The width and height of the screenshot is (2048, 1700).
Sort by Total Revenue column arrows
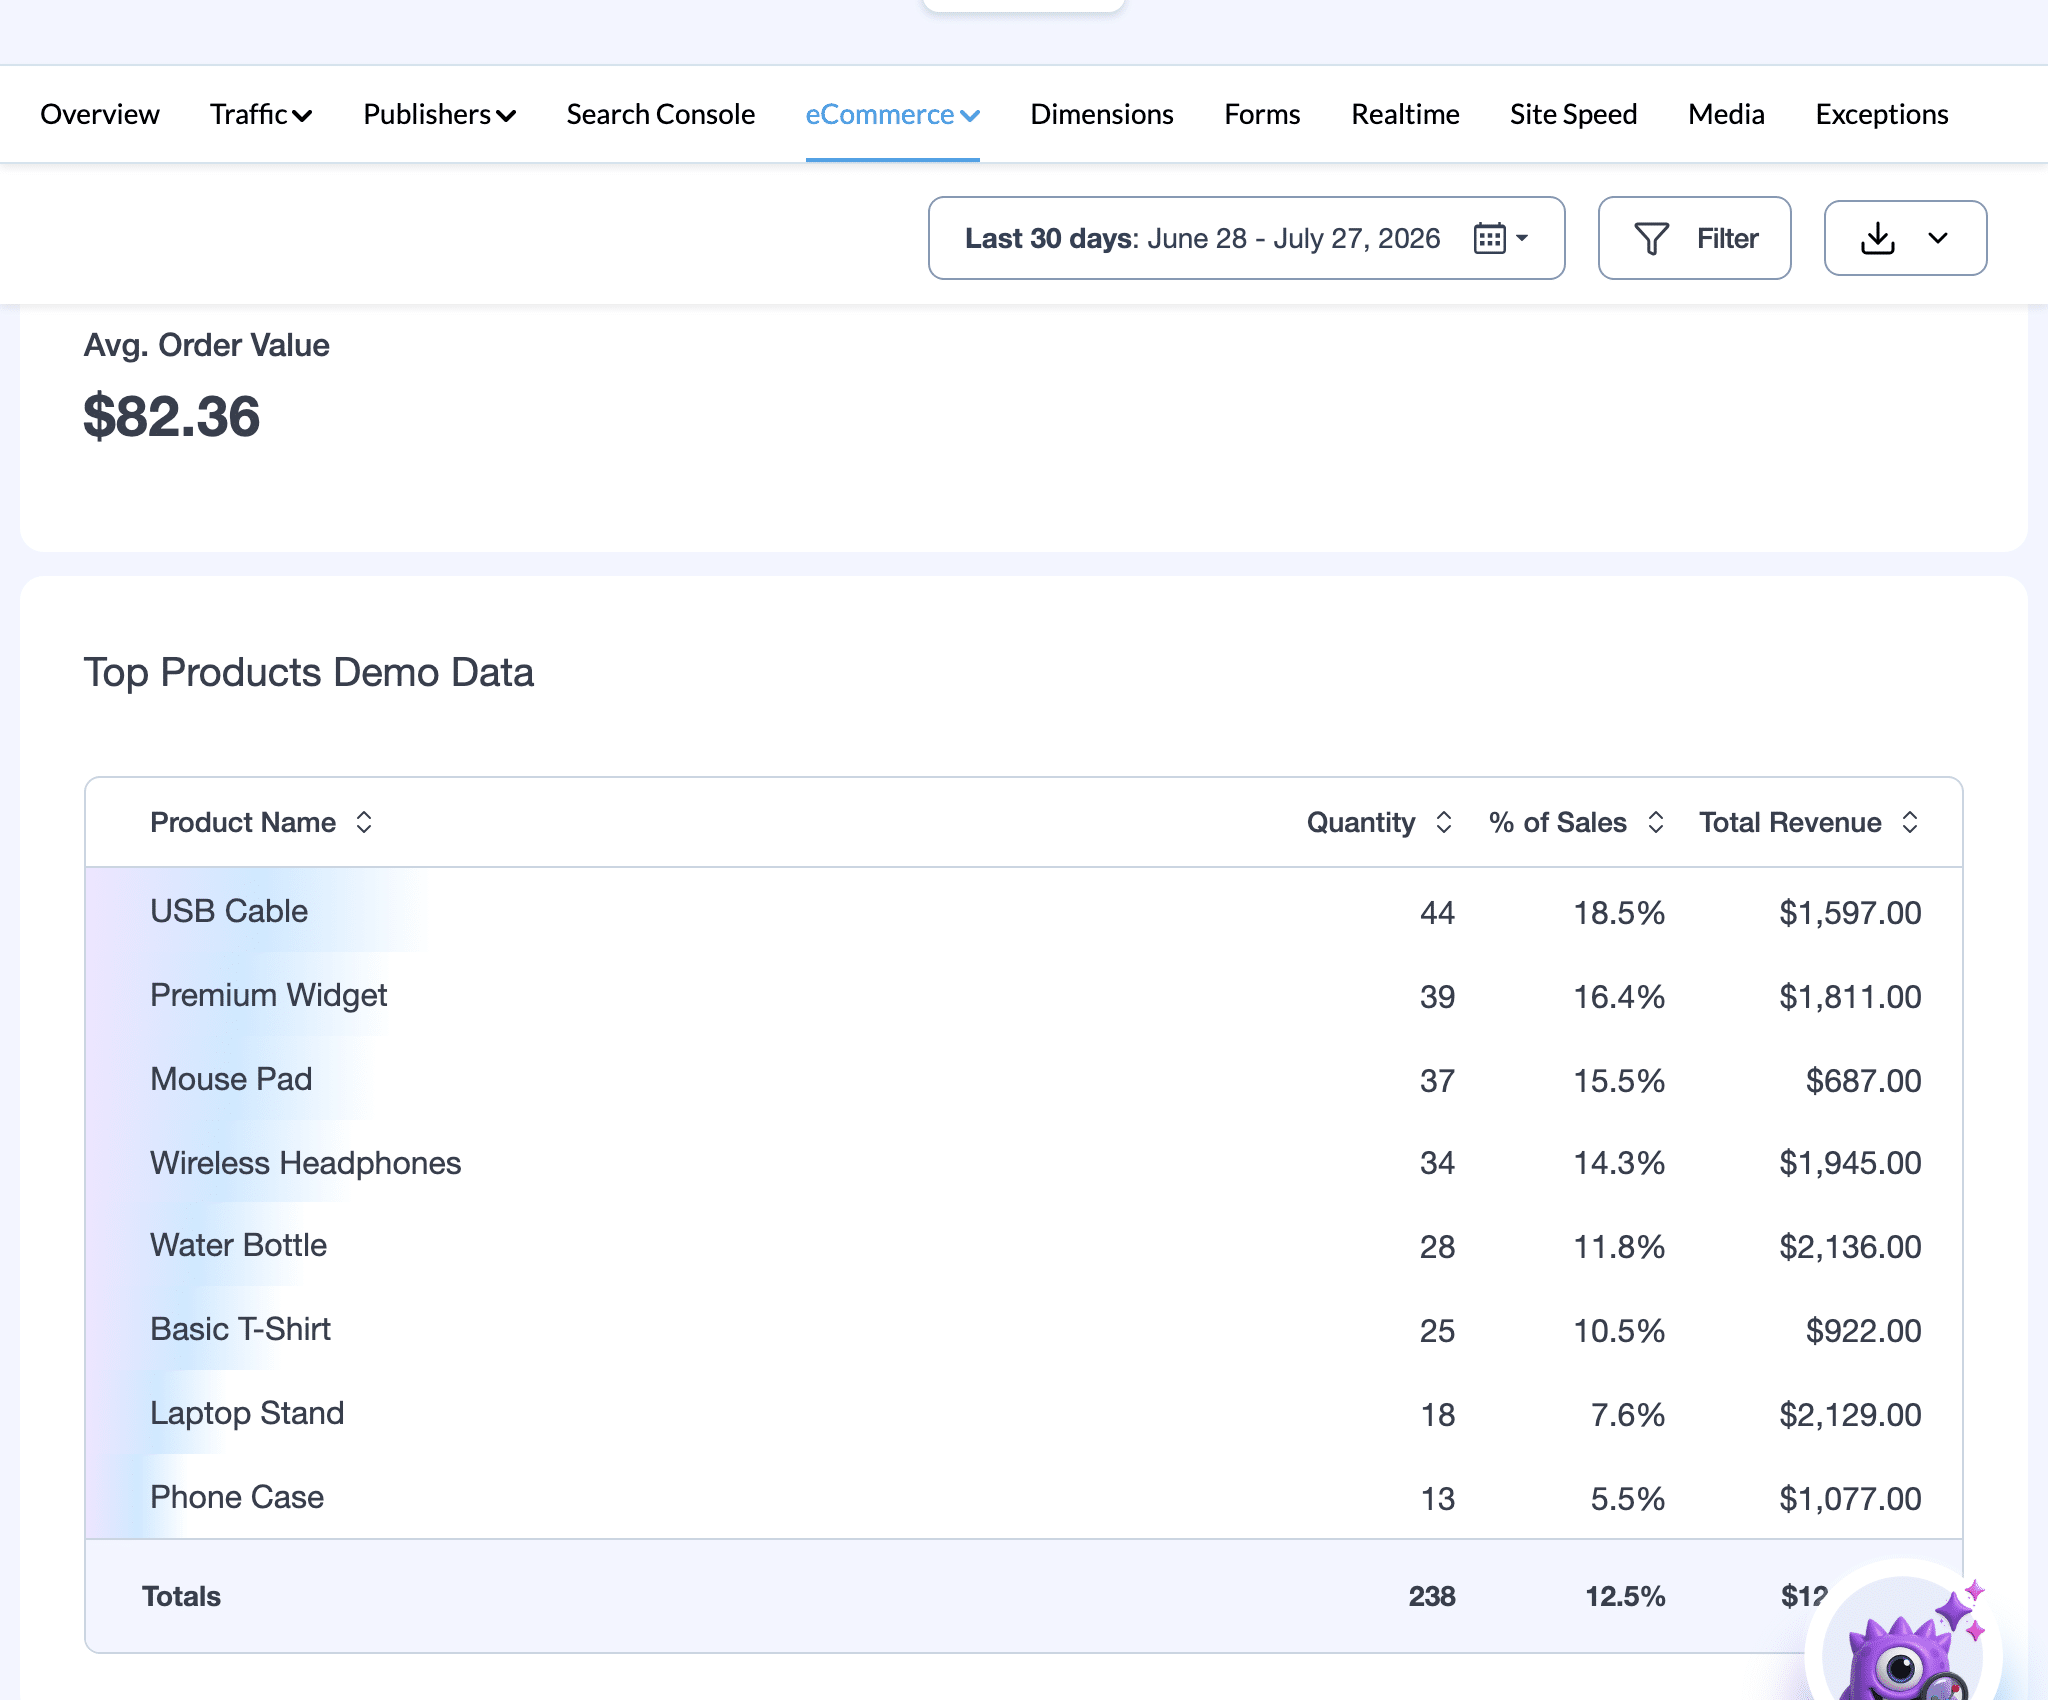[x=1909, y=822]
